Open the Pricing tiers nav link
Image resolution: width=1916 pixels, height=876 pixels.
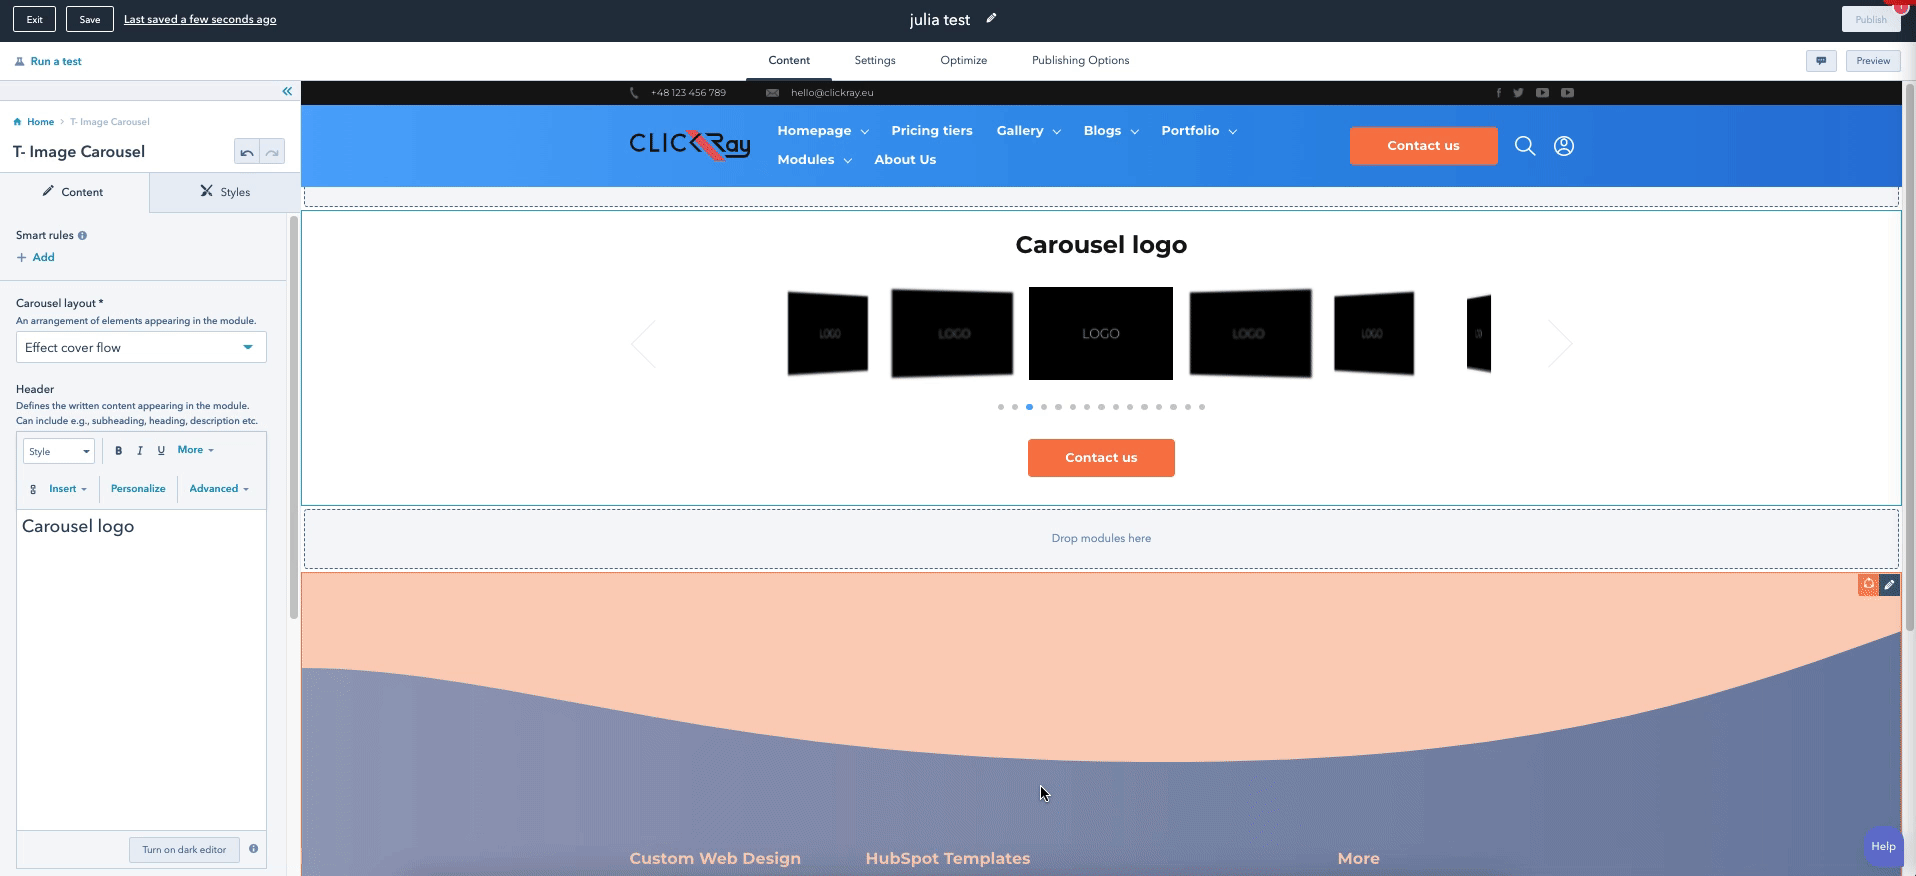932,131
